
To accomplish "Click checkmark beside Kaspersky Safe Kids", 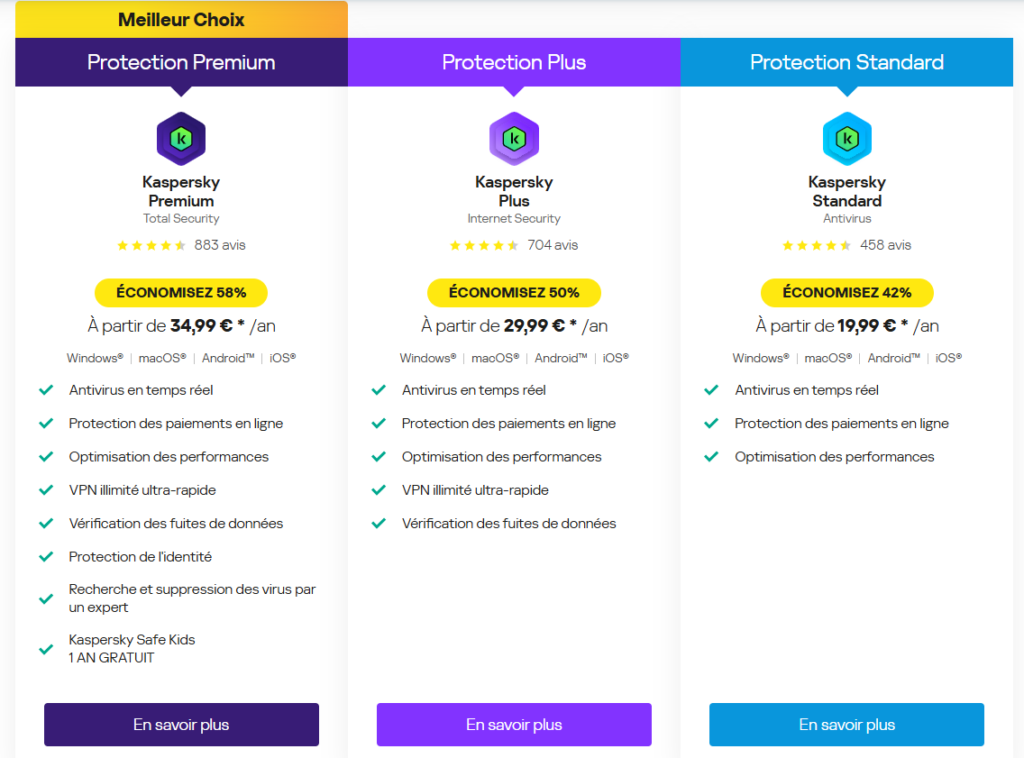I will [x=46, y=649].
